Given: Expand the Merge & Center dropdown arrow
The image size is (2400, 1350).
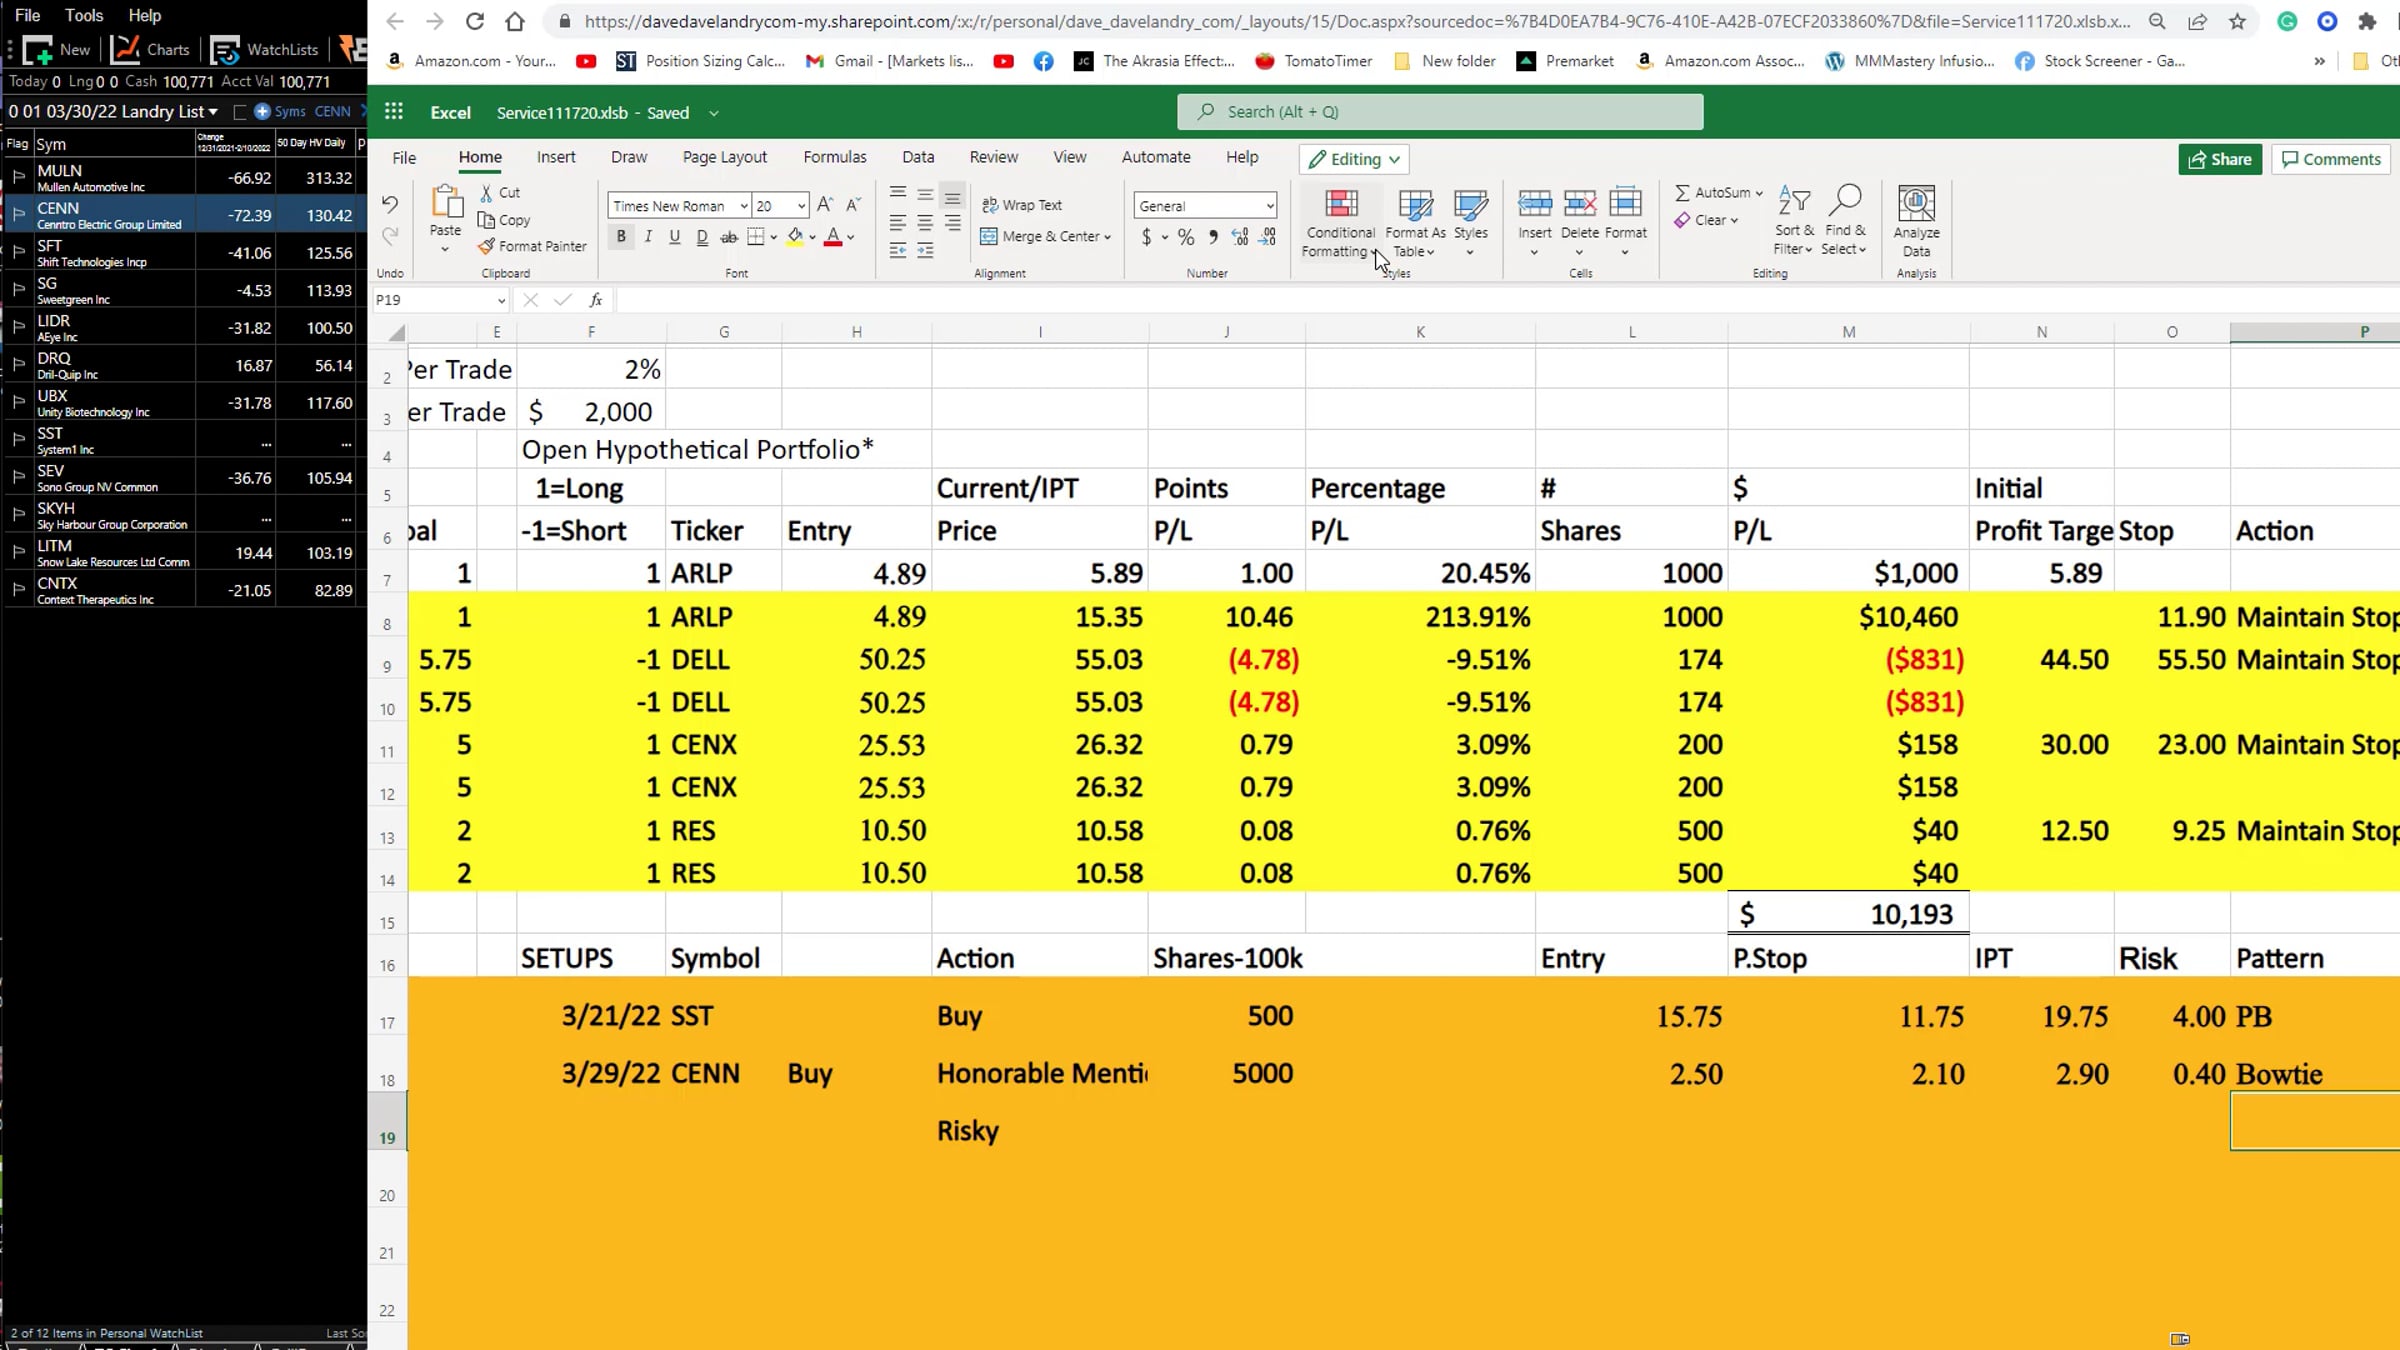Looking at the screenshot, I should pyautogui.click(x=1108, y=237).
